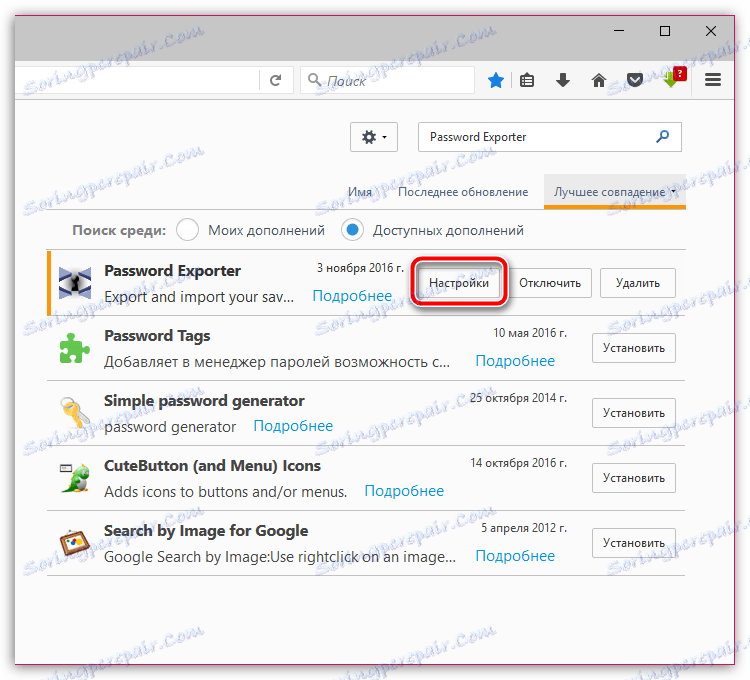Image resolution: width=750 pixels, height=680 pixels.
Task: Click the Password Tags puzzle icon
Action: pos(75,348)
